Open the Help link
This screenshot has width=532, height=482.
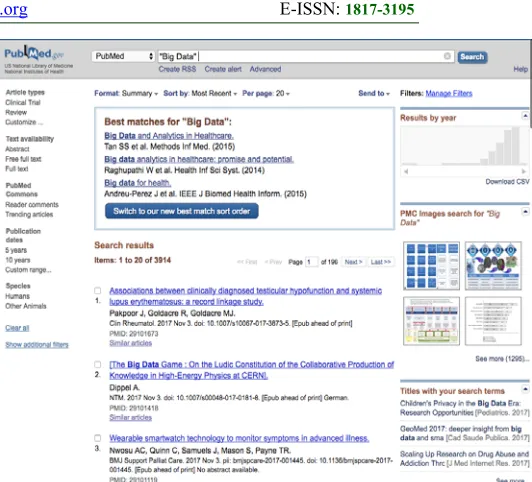(520, 69)
